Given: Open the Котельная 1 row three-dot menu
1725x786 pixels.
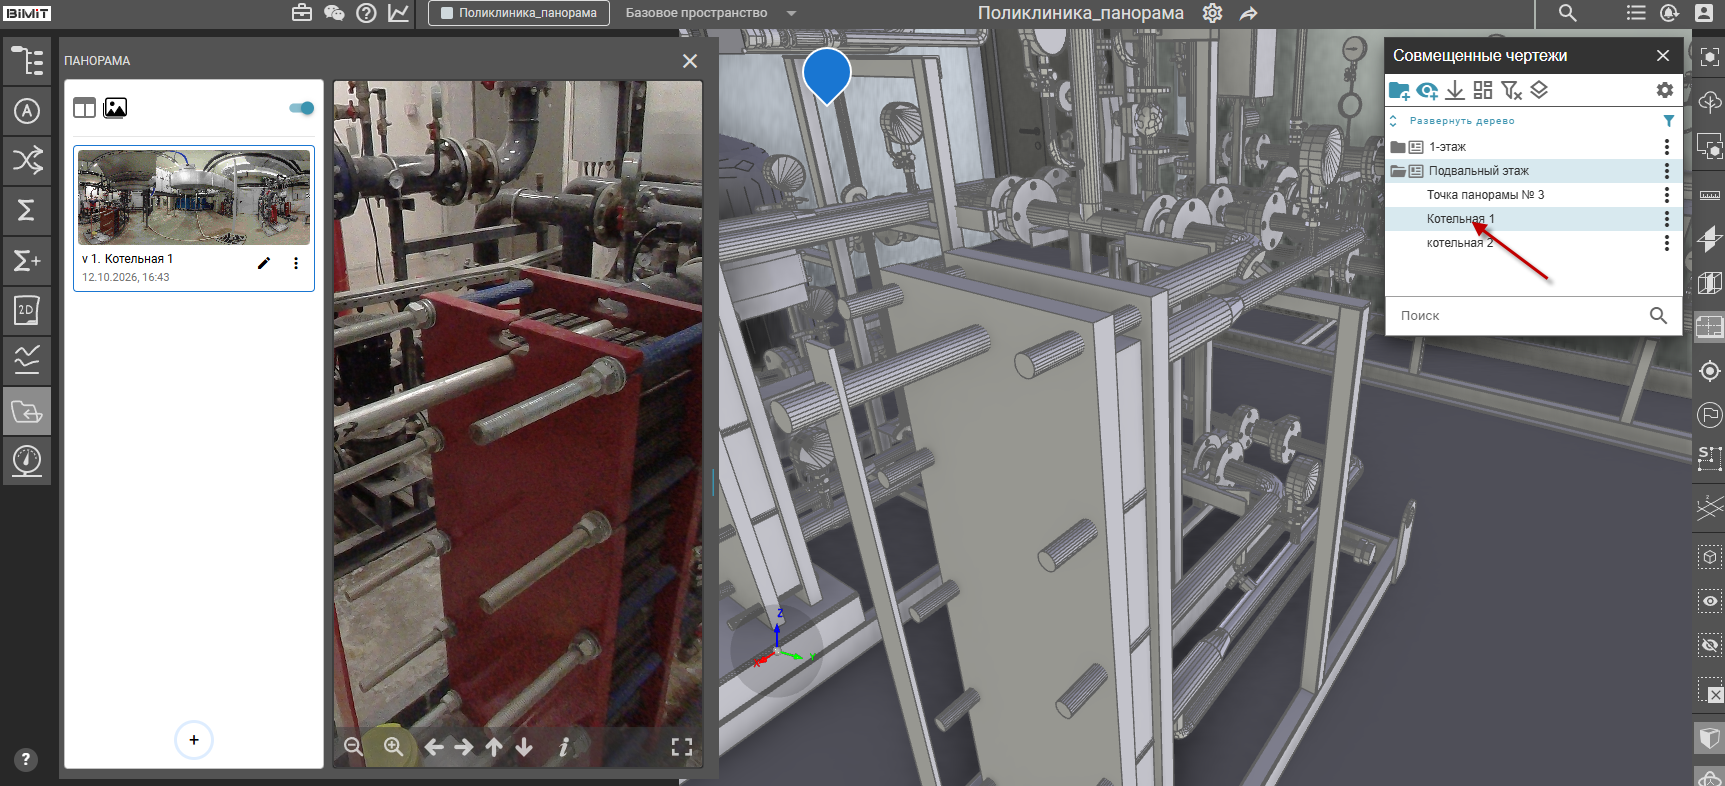Looking at the screenshot, I should coord(1666,219).
